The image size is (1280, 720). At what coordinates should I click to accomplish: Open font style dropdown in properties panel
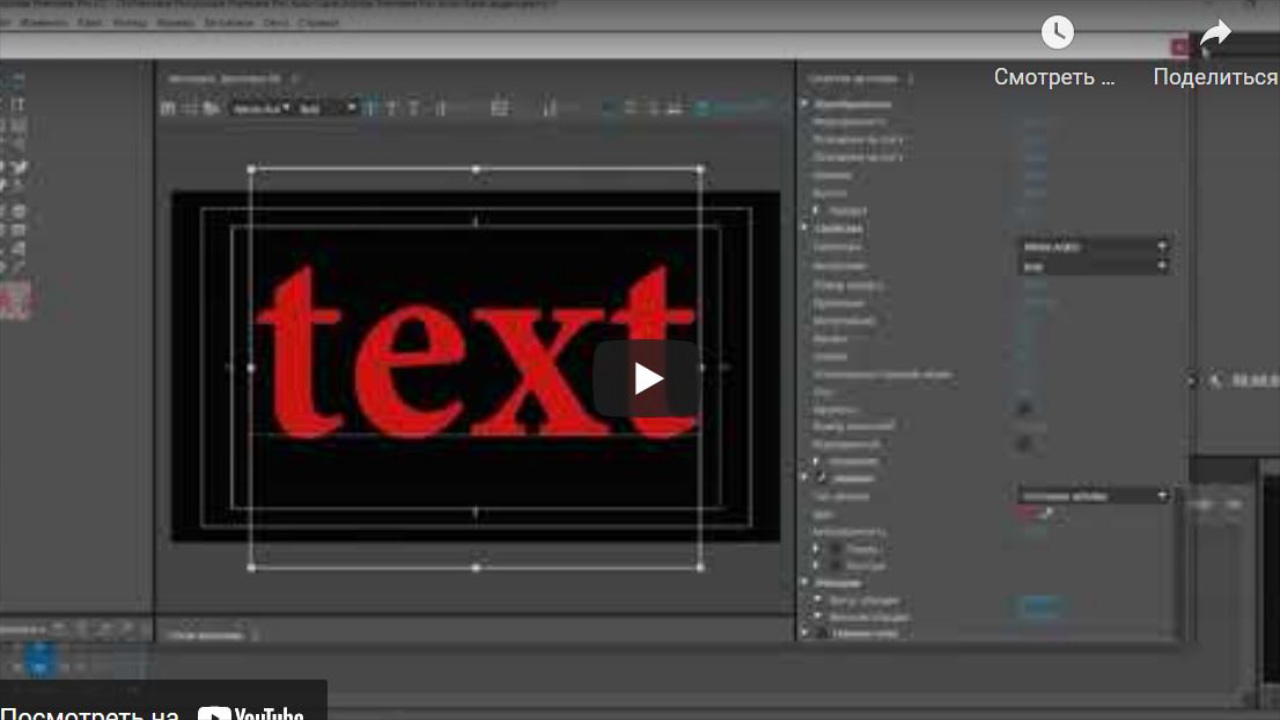pos(1094,267)
